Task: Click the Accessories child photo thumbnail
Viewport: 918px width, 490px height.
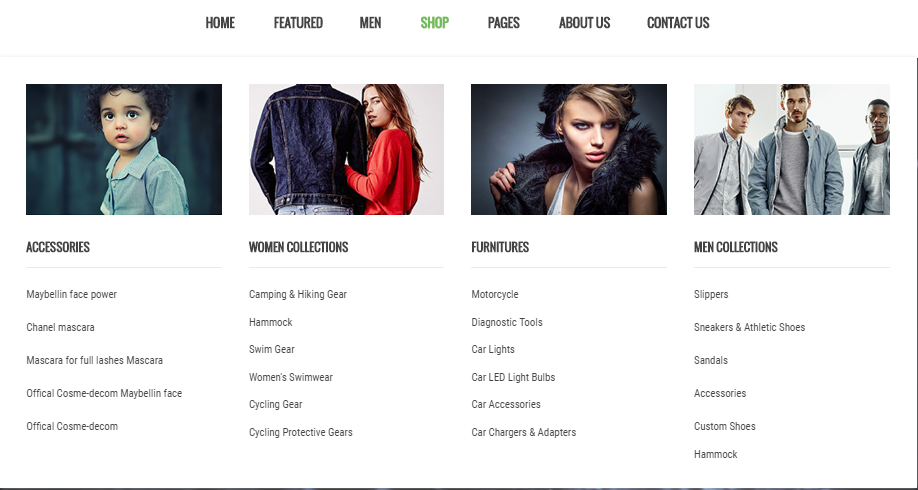Action: 124,149
